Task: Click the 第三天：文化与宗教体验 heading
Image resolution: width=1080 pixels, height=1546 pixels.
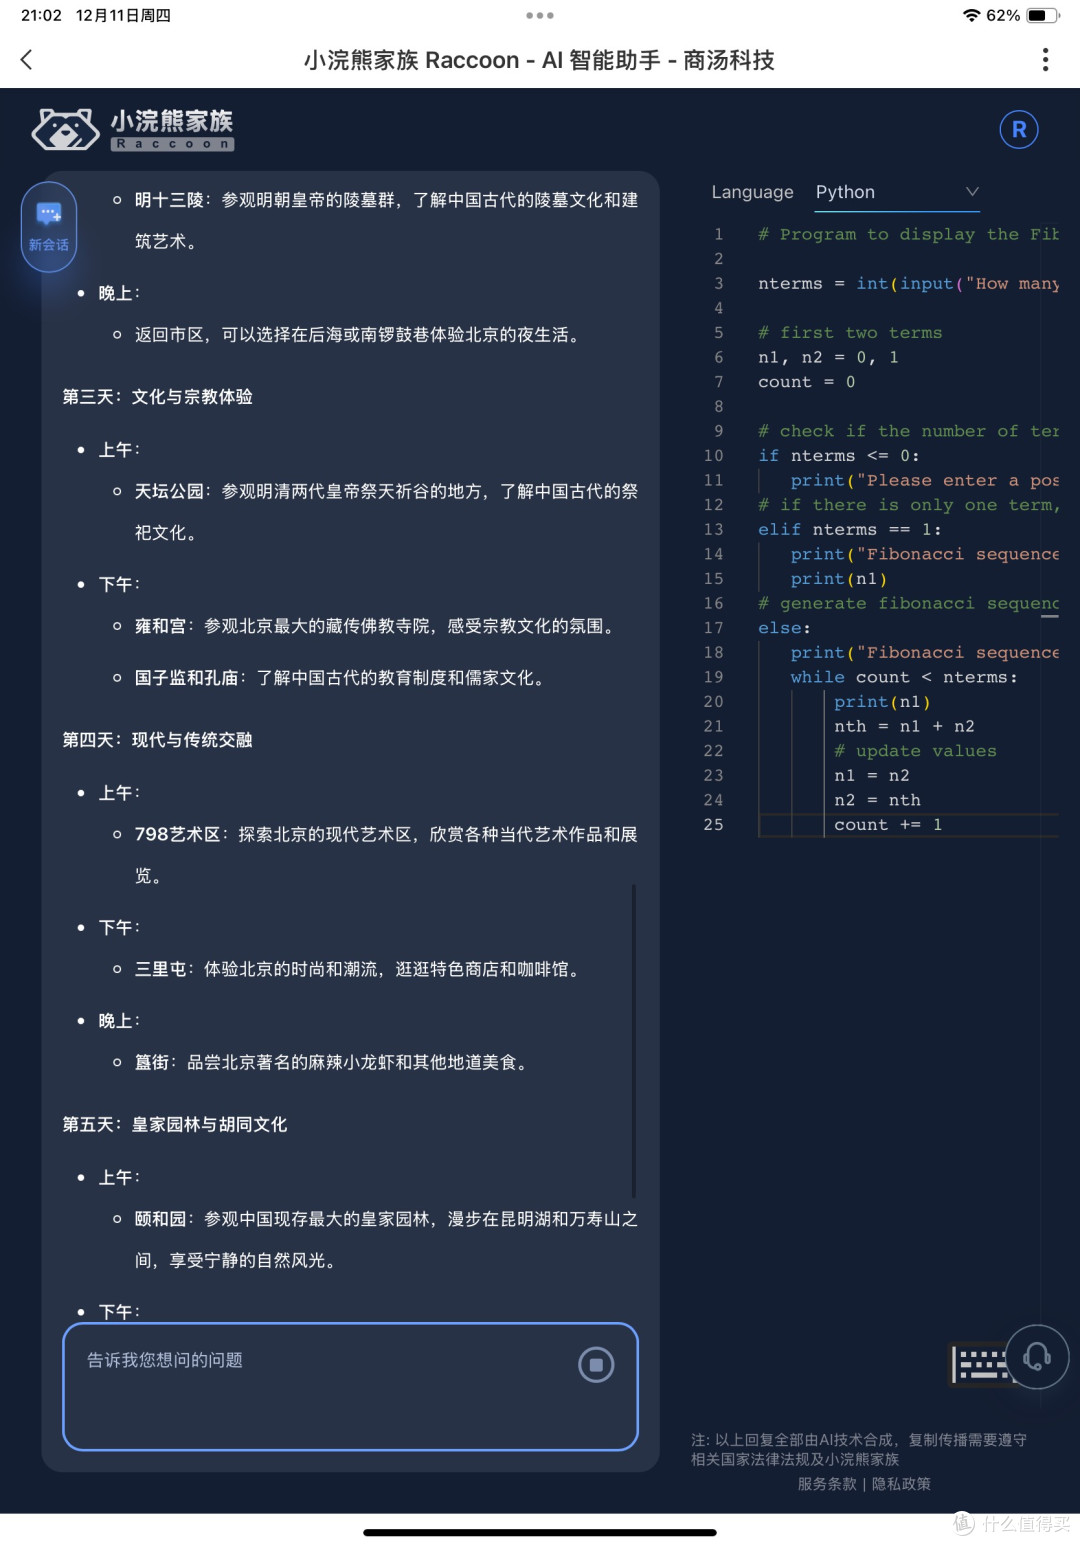Action: pyautogui.click(x=158, y=397)
